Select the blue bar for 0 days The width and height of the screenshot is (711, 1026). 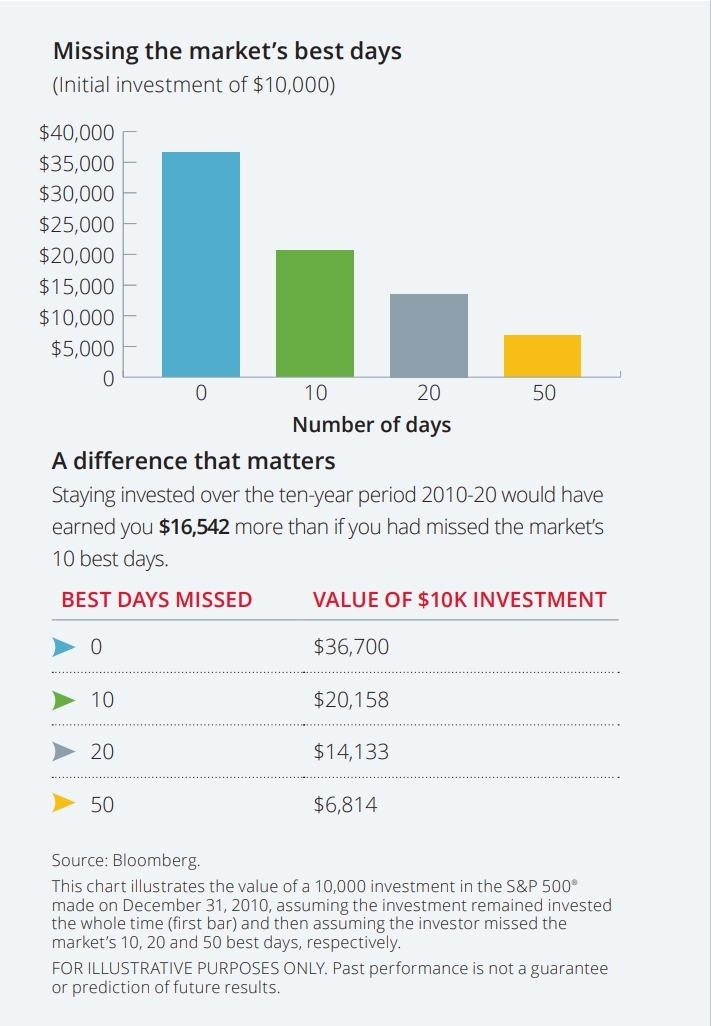201,264
